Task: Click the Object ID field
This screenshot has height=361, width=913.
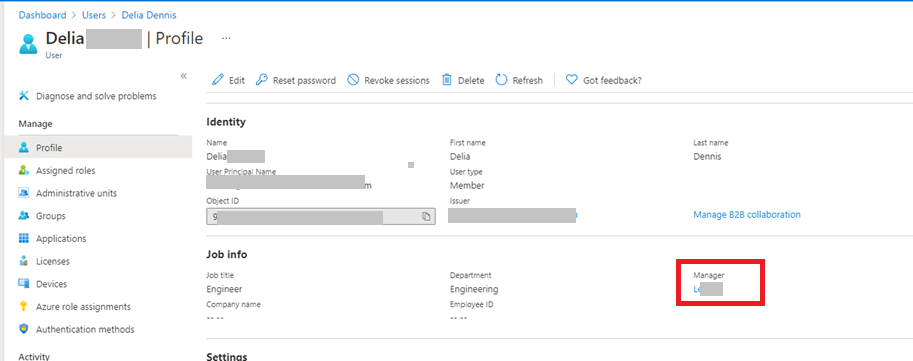Action: [321, 217]
